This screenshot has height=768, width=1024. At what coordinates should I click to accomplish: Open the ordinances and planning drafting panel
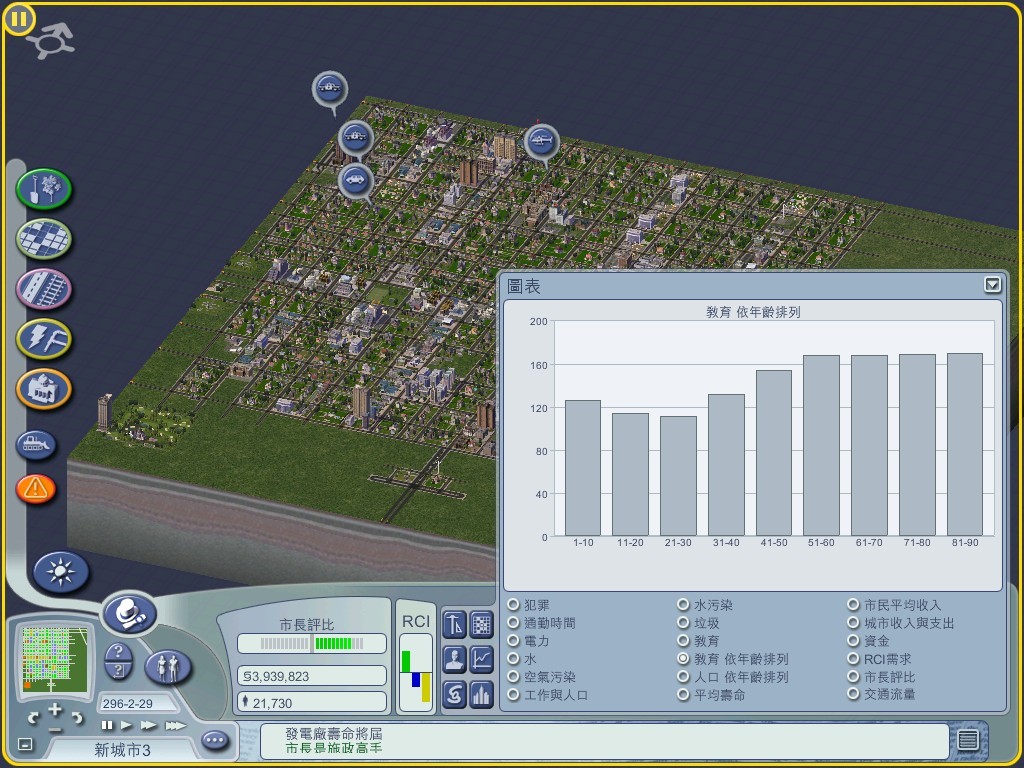pyautogui.click(x=455, y=624)
